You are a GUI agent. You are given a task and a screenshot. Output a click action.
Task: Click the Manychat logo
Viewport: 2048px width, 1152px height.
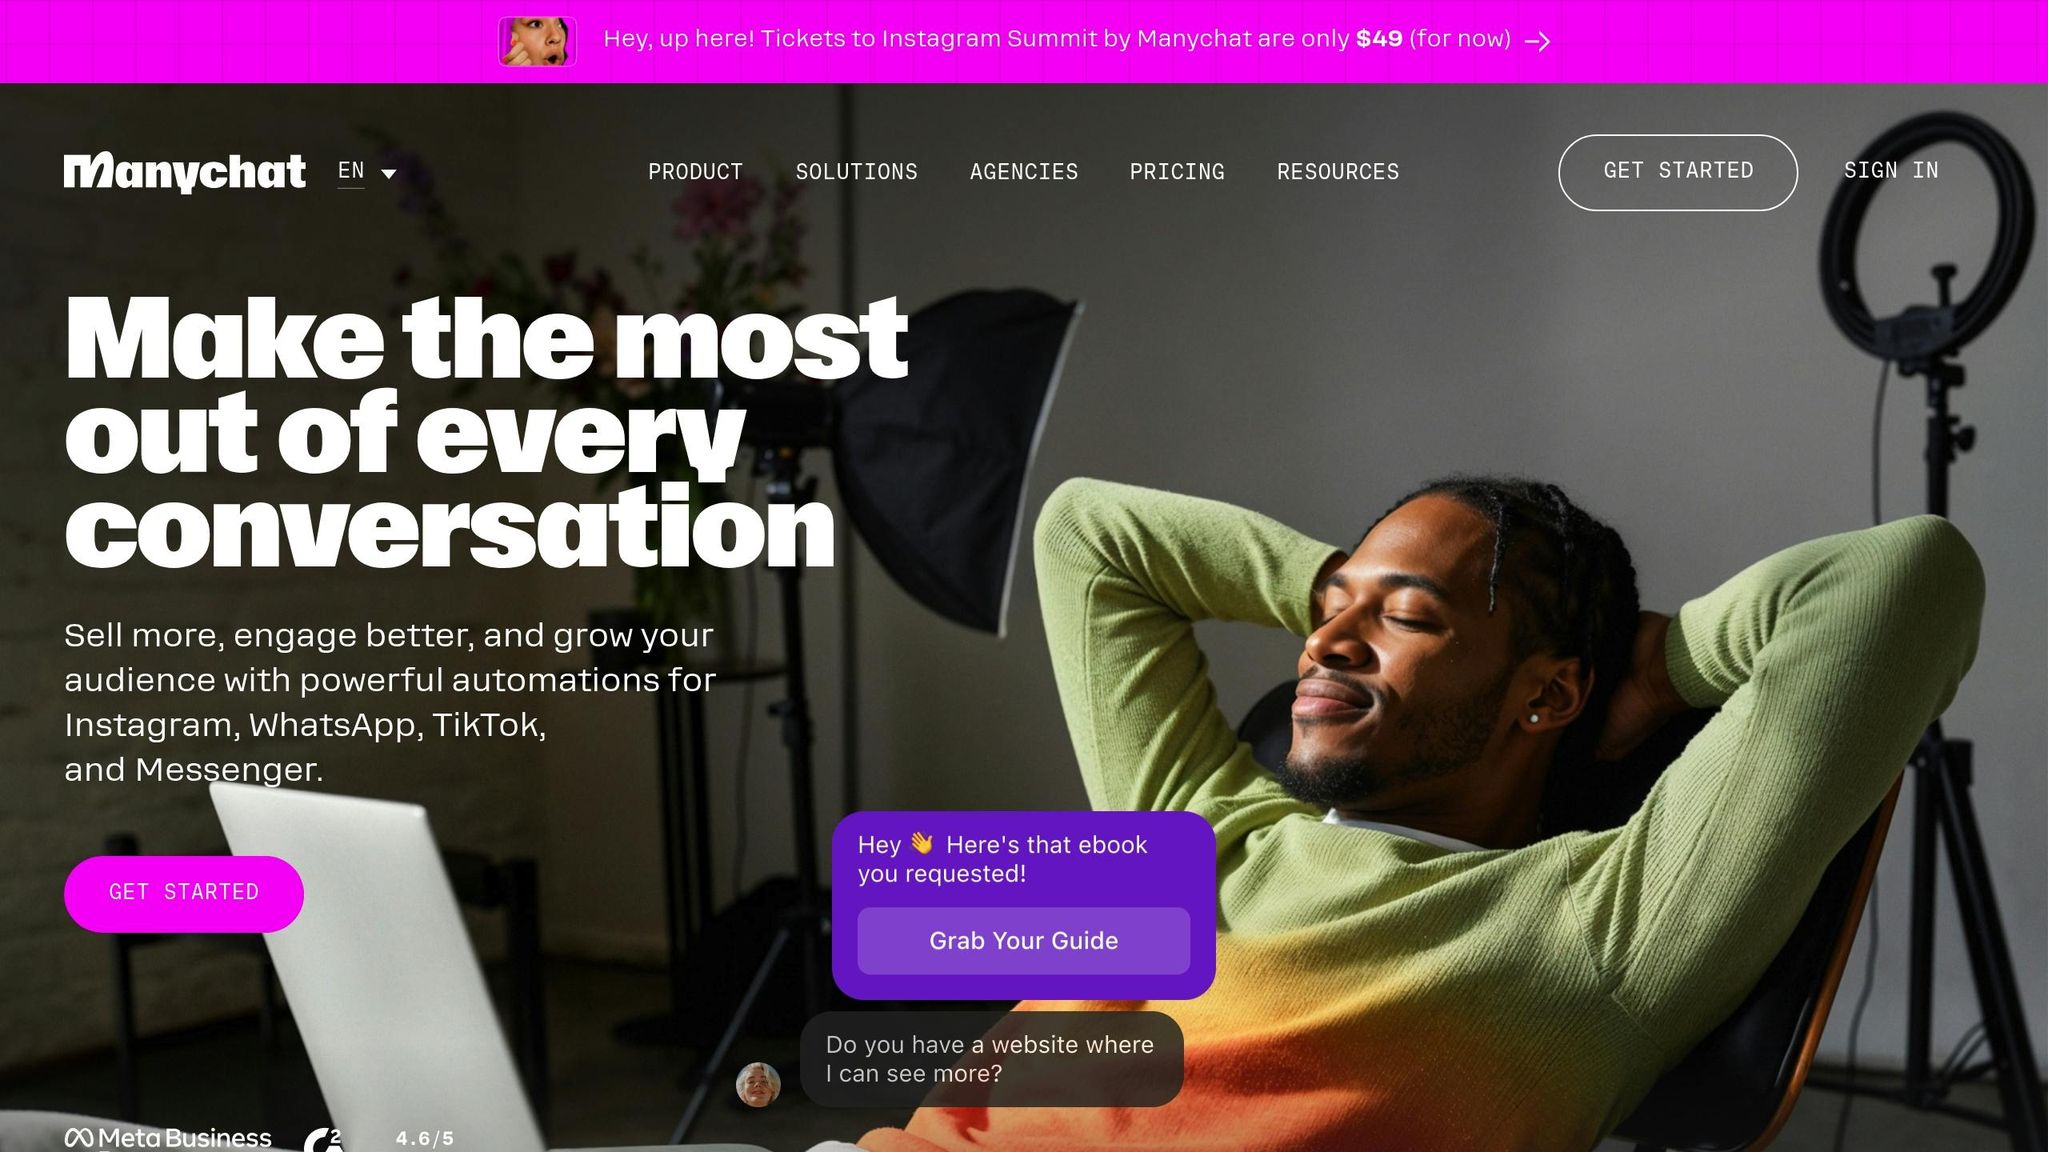pos(185,172)
